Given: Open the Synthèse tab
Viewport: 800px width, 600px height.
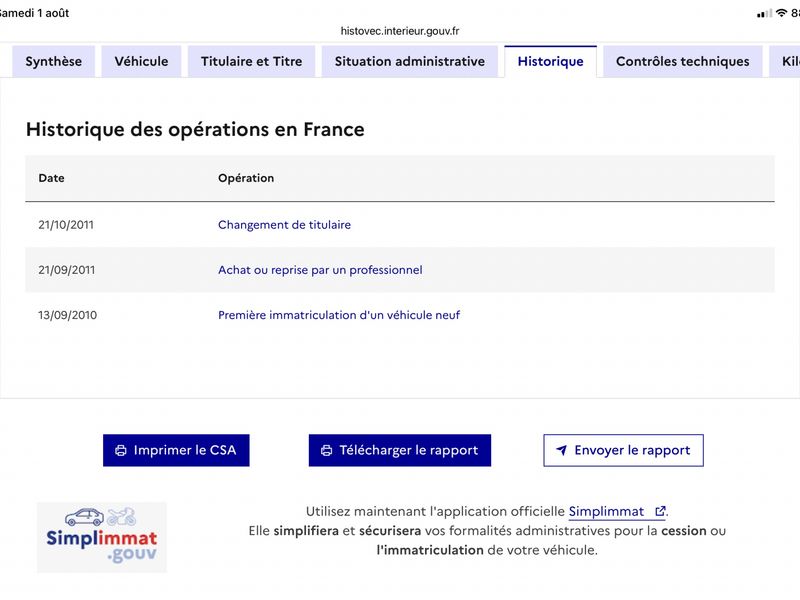Looking at the screenshot, I should pos(54,61).
